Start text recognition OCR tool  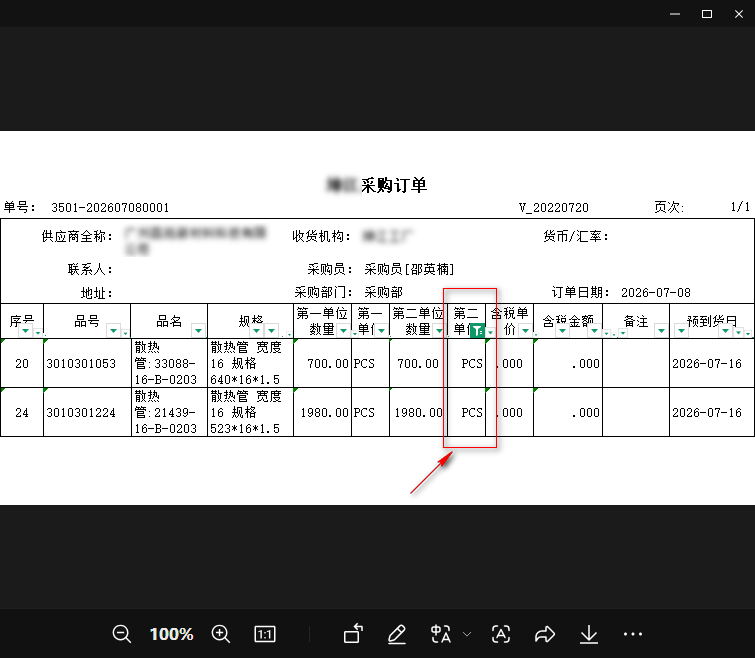501,634
